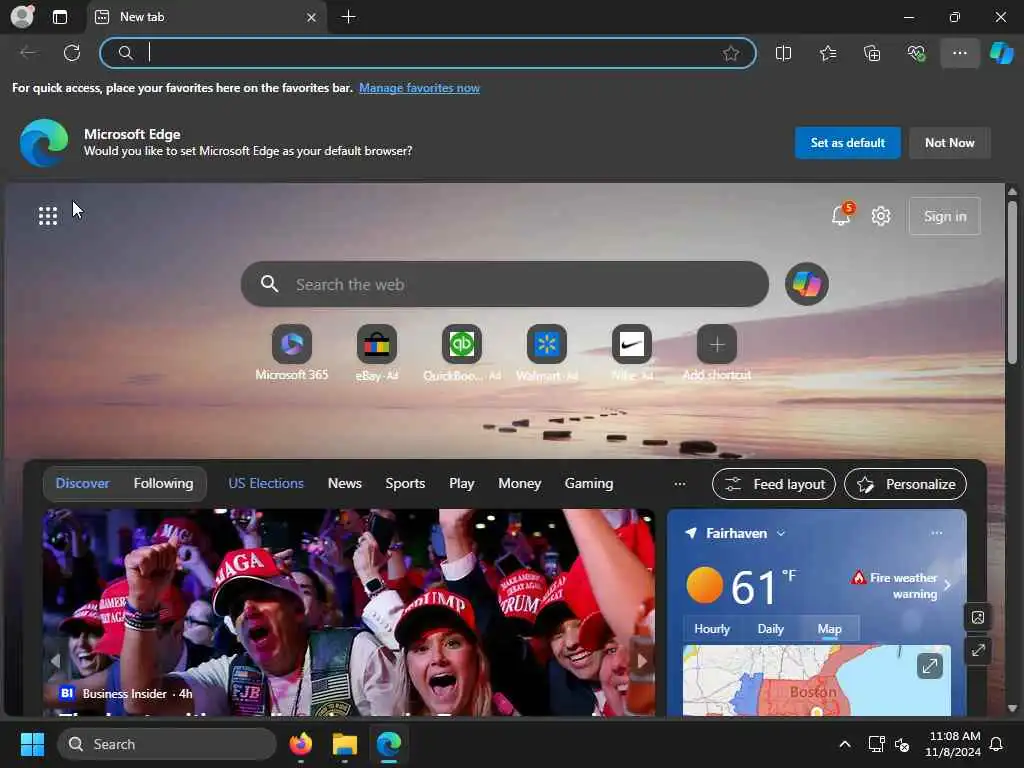Viewport: 1024px width, 768px height.
Task: Open the US Elections tab
Action: click(x=266, y=484)
